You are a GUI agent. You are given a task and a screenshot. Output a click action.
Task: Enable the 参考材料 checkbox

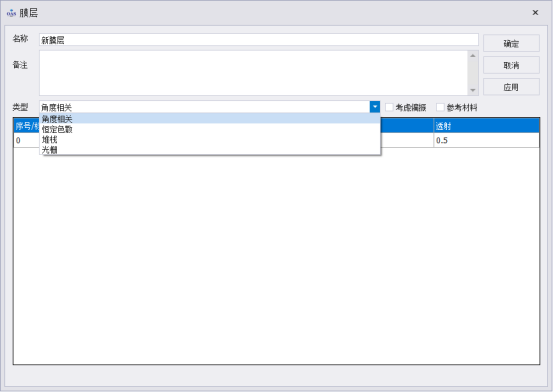(x=440, y=107)
